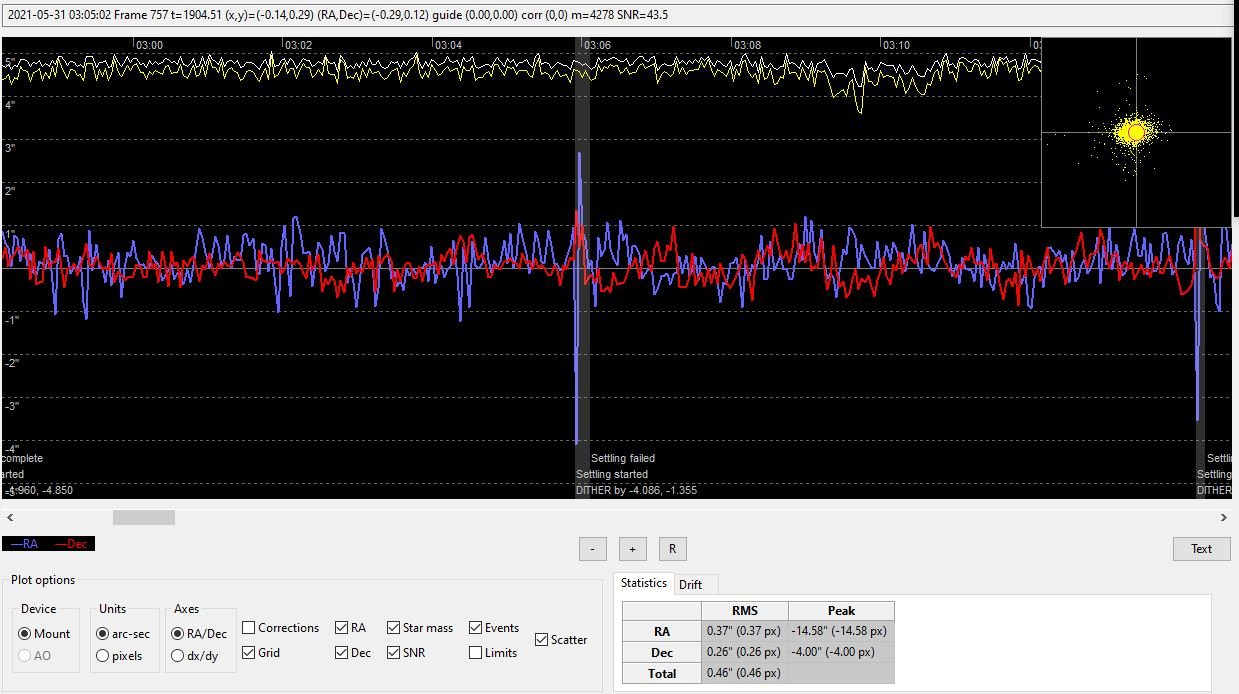This screenshot has width=1239, height=694.
Task: Switch to the Drift tab
Action: (x=690, y=584)
